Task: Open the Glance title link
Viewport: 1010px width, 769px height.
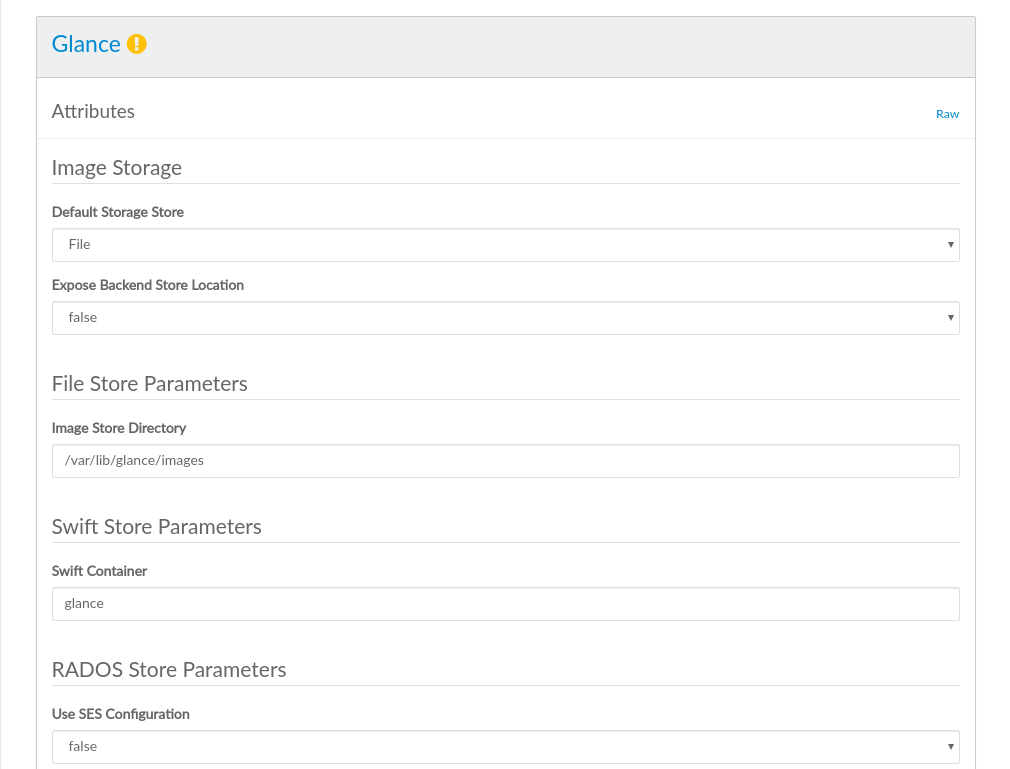Action: click(x=86, y=44)
